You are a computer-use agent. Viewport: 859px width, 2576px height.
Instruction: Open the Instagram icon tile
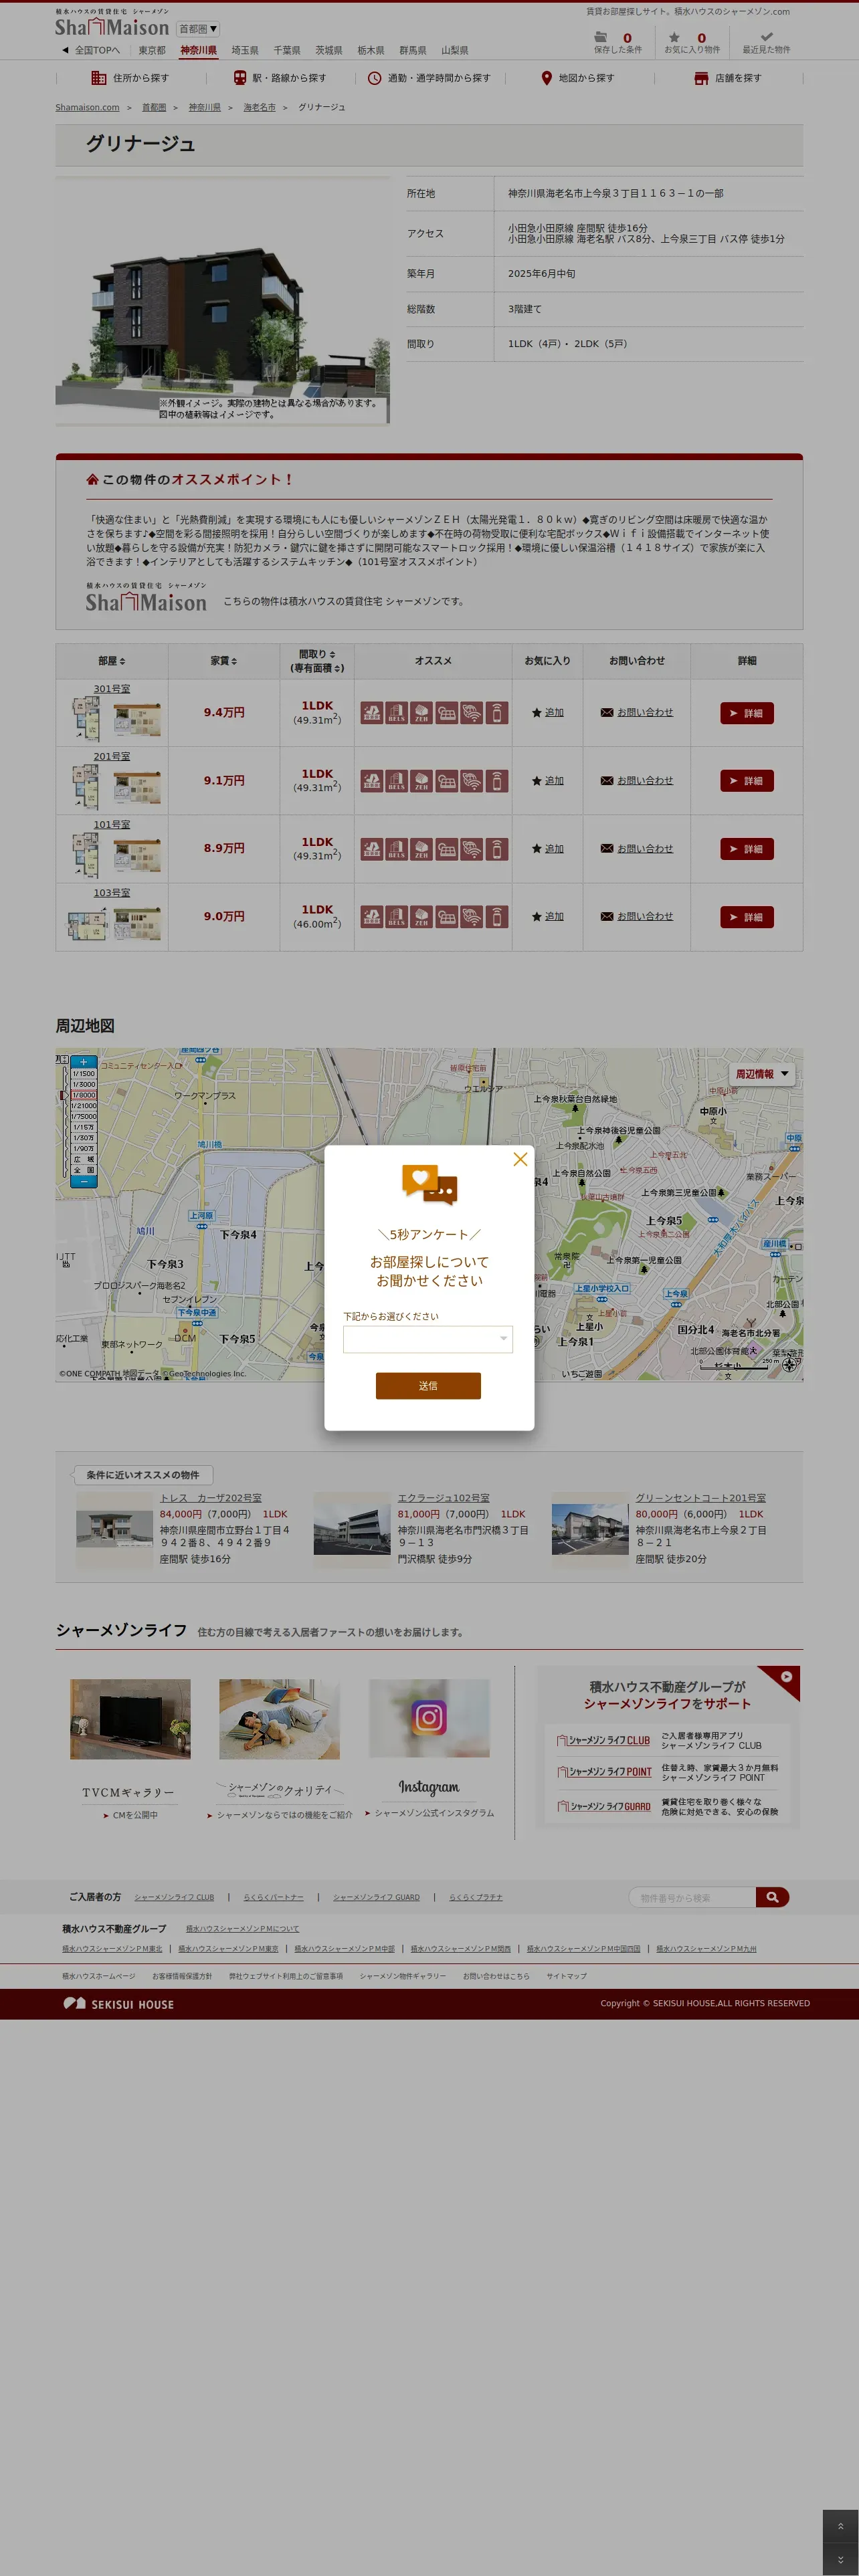click(x=429, y=1718)
